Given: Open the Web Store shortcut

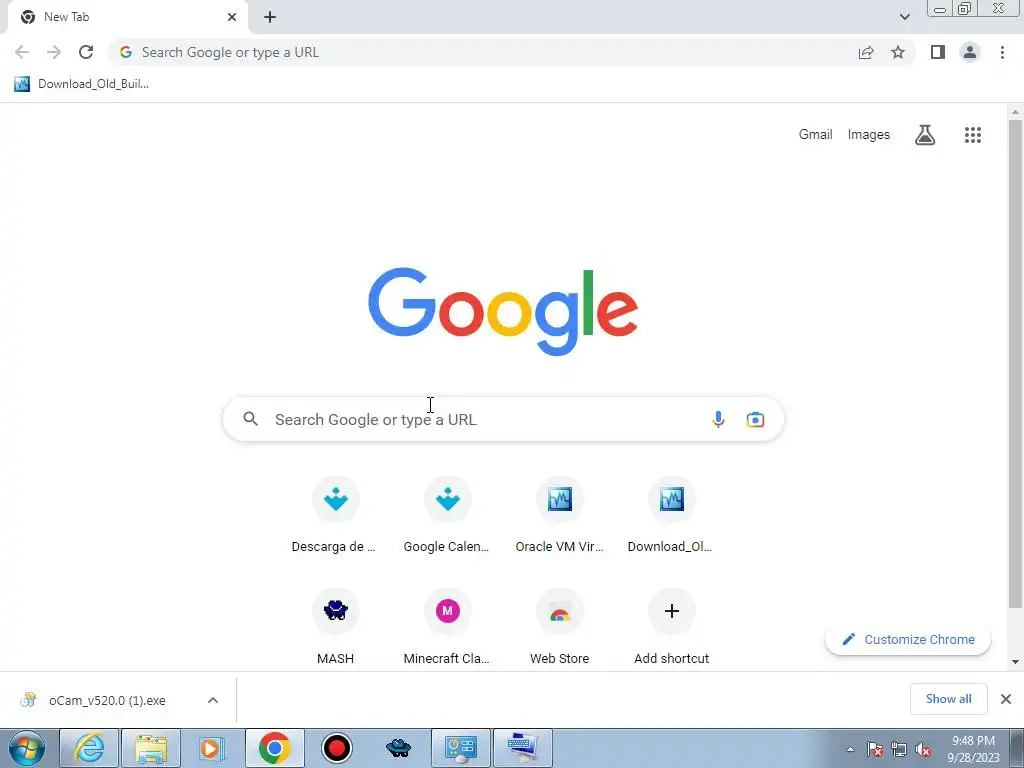Looking at the screenshot, I should click(x=560, y=627).
